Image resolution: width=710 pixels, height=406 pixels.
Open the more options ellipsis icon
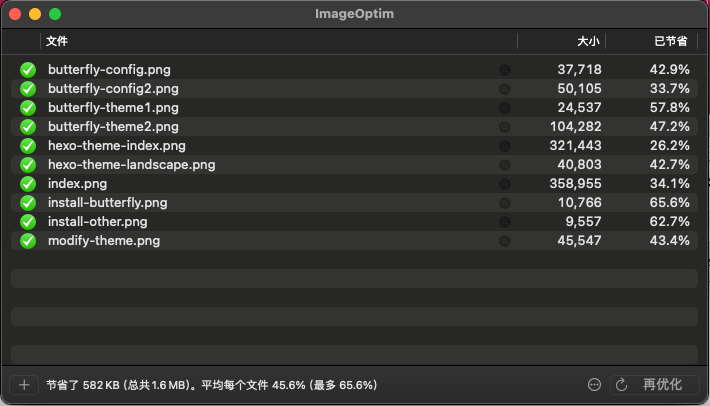click(594, 385)
